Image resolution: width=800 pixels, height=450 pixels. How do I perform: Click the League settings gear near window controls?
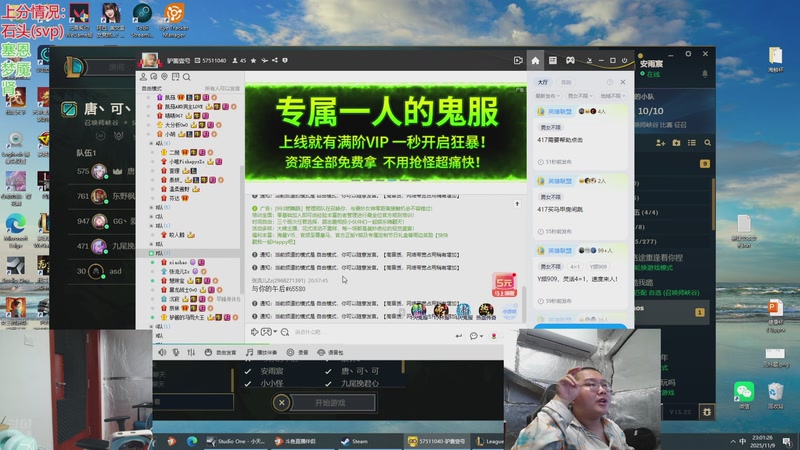pos(688,54)
